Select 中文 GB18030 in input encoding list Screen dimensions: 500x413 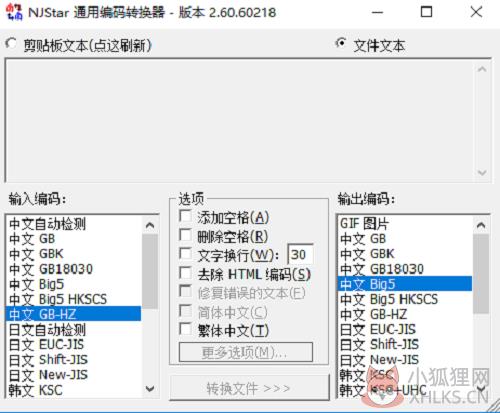coord(73,269)
